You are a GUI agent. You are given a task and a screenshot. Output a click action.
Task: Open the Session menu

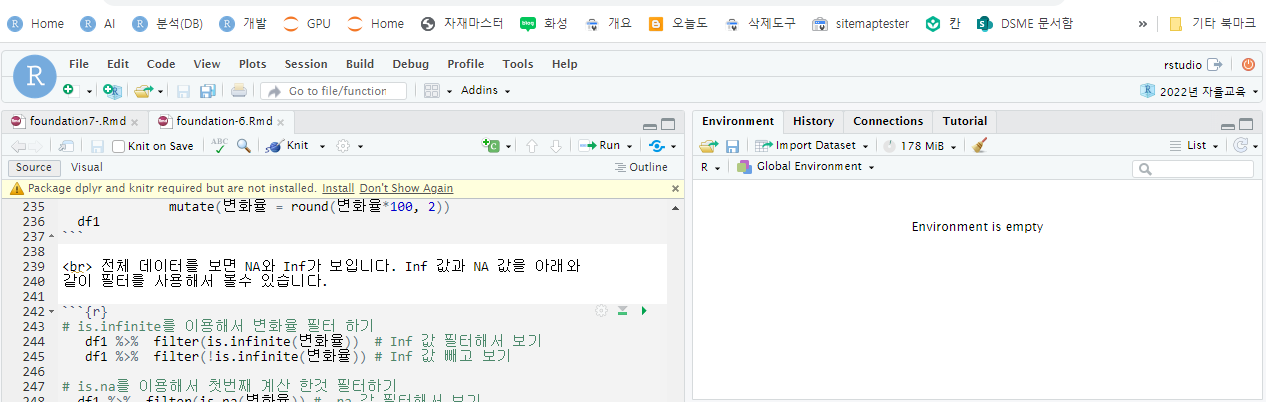[x=306, y=64]
